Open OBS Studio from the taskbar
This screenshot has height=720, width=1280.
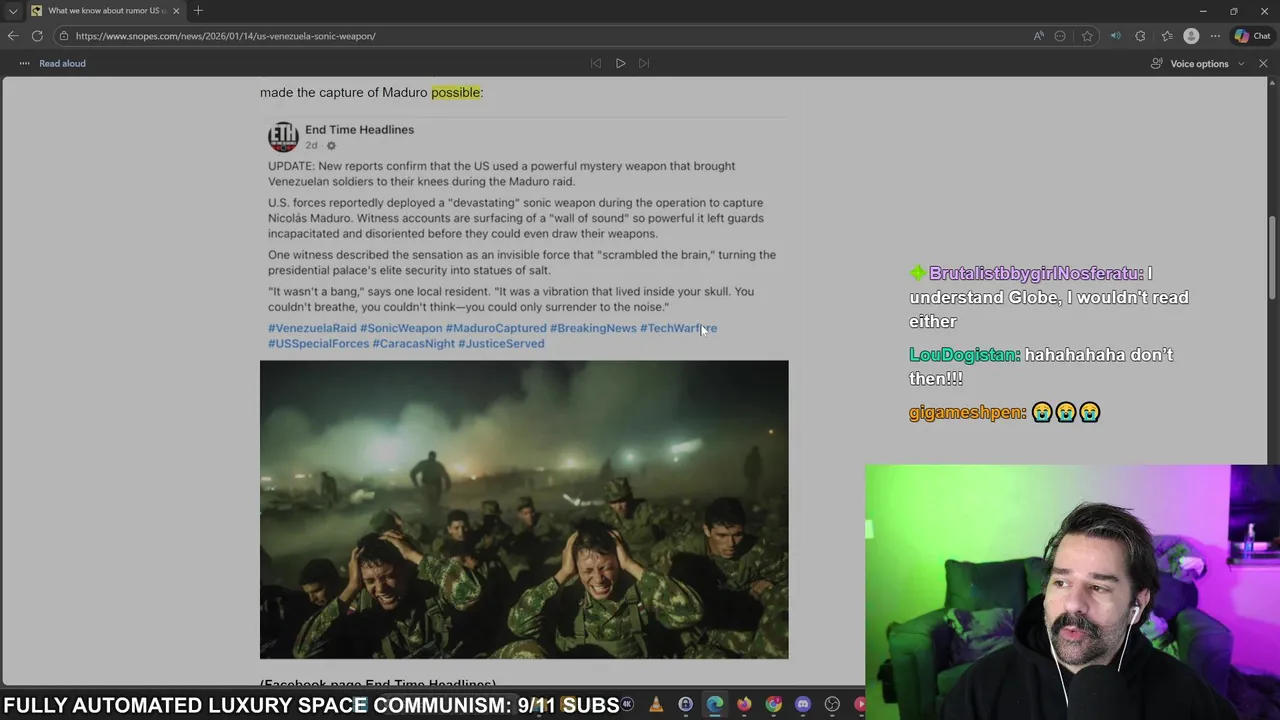[x=832, y=705]
